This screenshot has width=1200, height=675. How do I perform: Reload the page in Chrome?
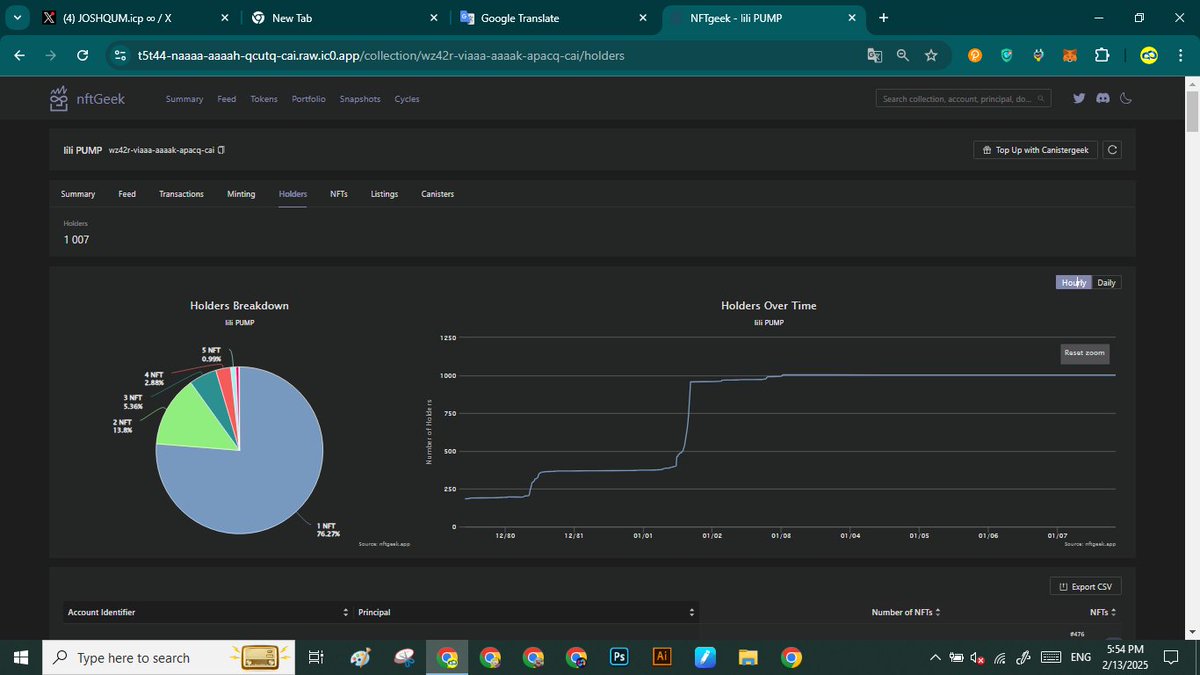[x=82, y=56]
